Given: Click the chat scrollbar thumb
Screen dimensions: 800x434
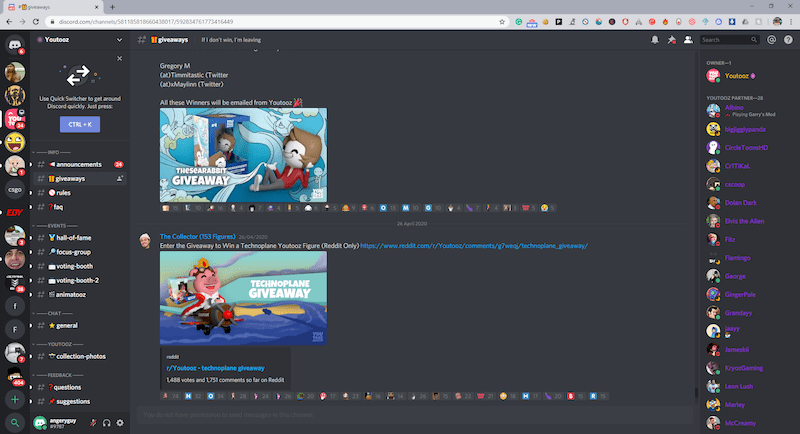Looking at the screenshot, I should click(x=696, y=393).
